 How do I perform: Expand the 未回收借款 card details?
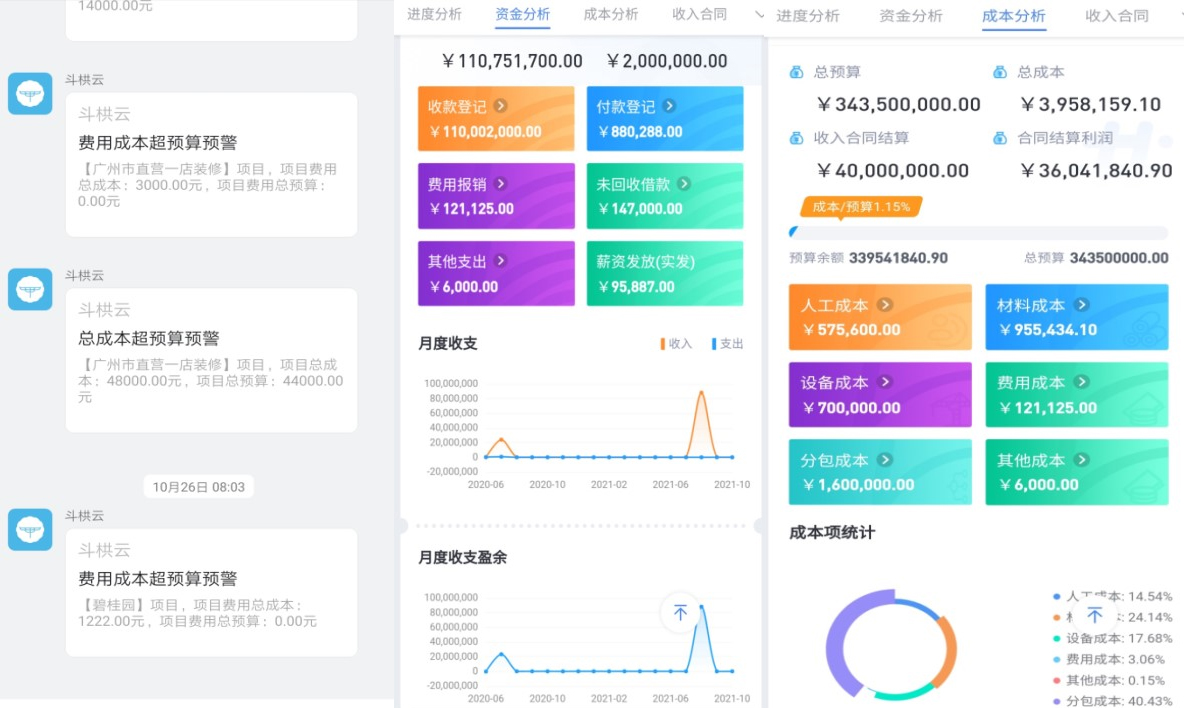[684, 184]
